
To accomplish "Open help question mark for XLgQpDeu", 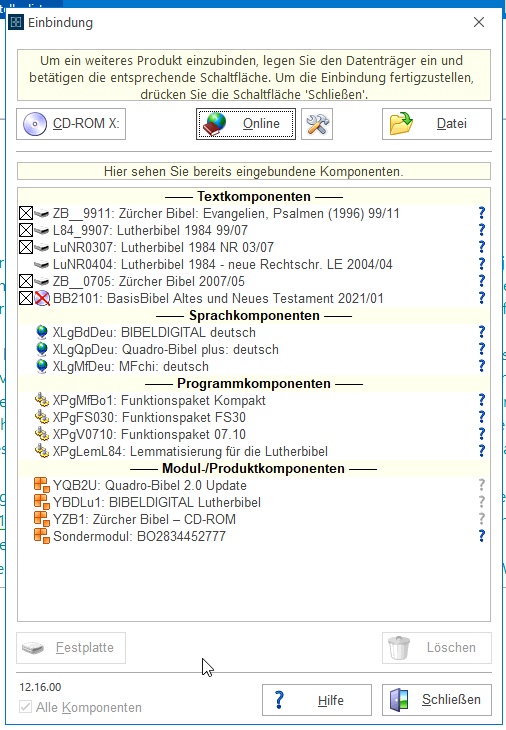I will (x=482, y=349).
